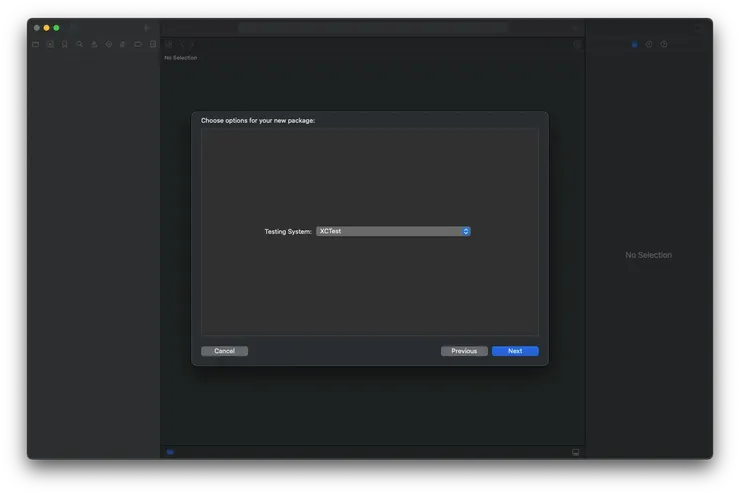Click the green zoom window button
The image size is (740, 495).
tap(56, 28)
